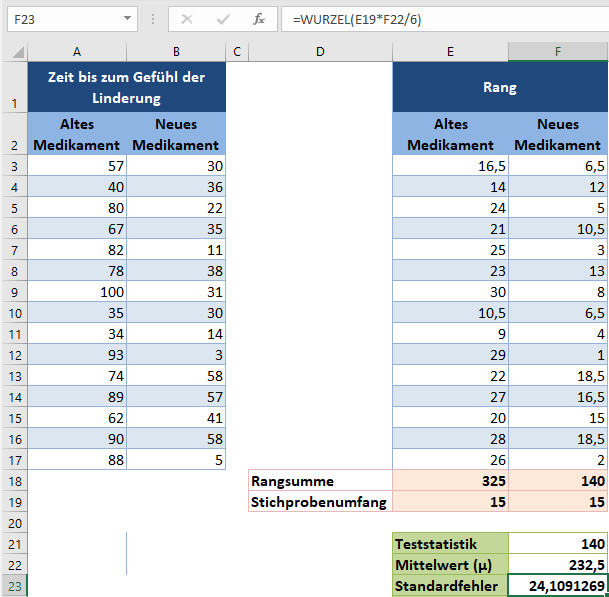This screenshot has width=609, height=597.
Task: Select cell F15 with rank 15
Action: click(x=558, y=418)
